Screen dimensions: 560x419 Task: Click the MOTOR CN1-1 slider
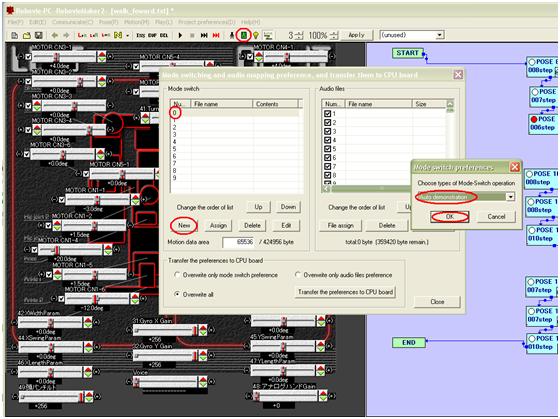coord(98,200)
